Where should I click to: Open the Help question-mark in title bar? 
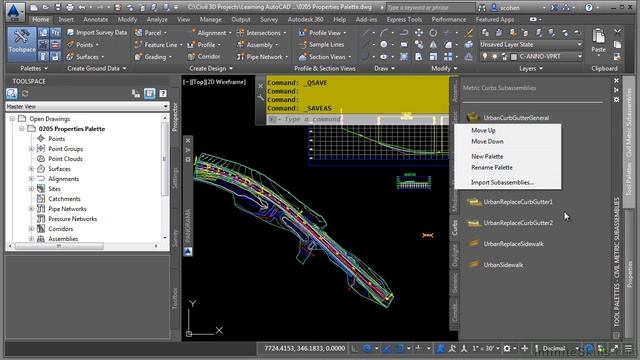point(589,7)
